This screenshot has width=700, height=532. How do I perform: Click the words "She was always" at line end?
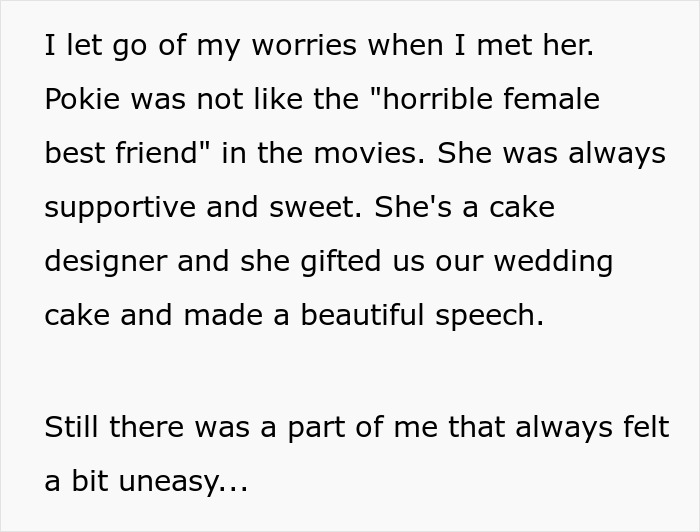[551, 154]
